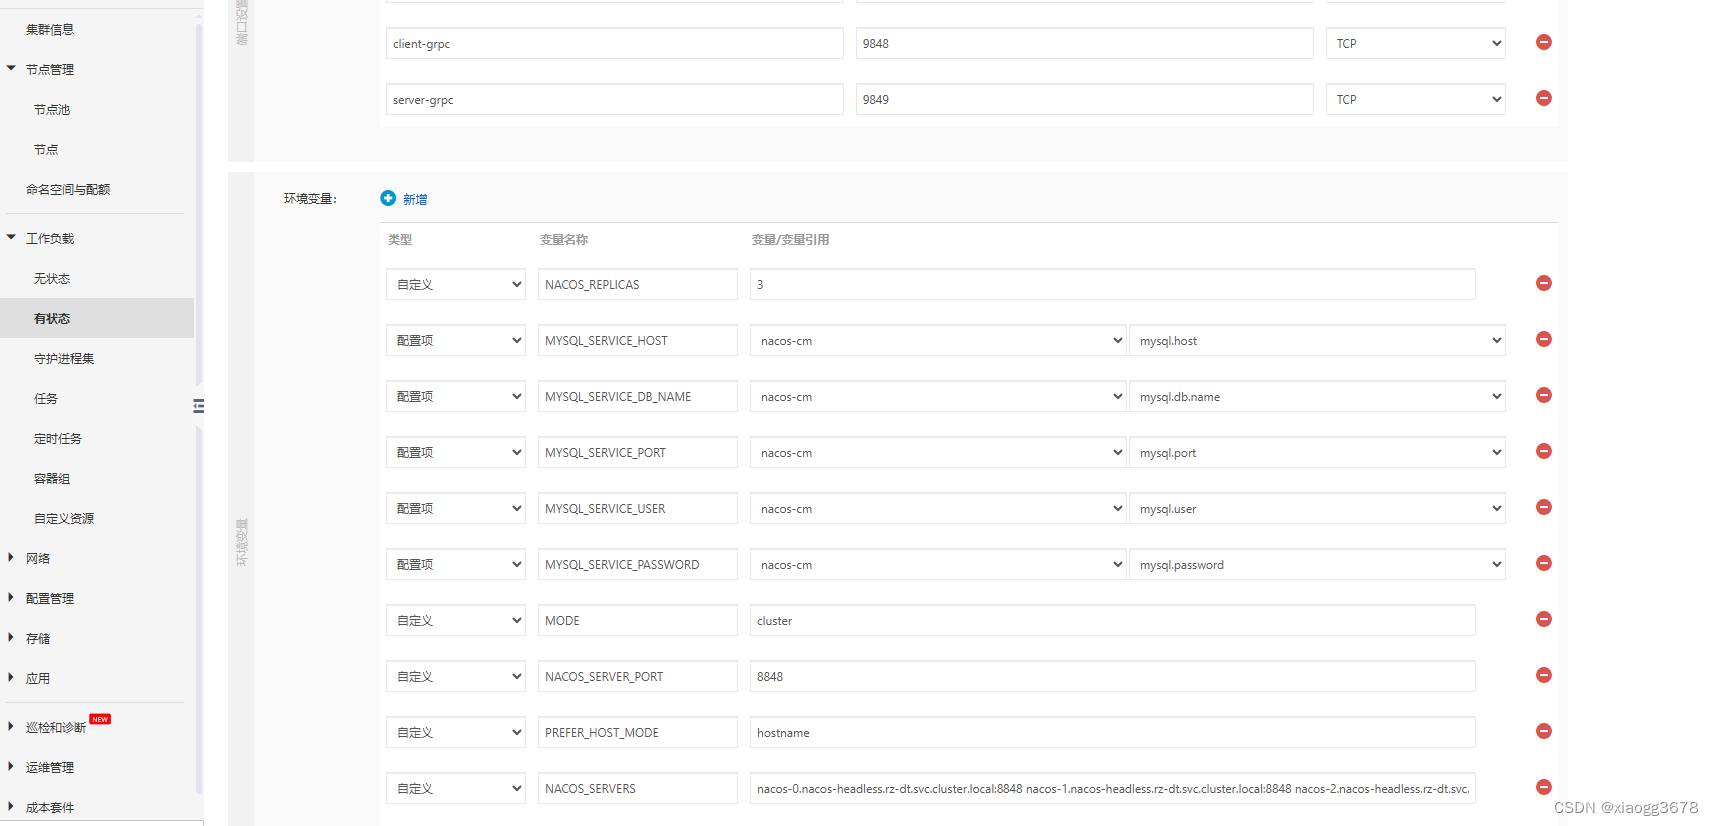Remove the NACOS_REPLICAS variable row
This screenshot has width=1714, height=826.
(x=1543, y=283)
